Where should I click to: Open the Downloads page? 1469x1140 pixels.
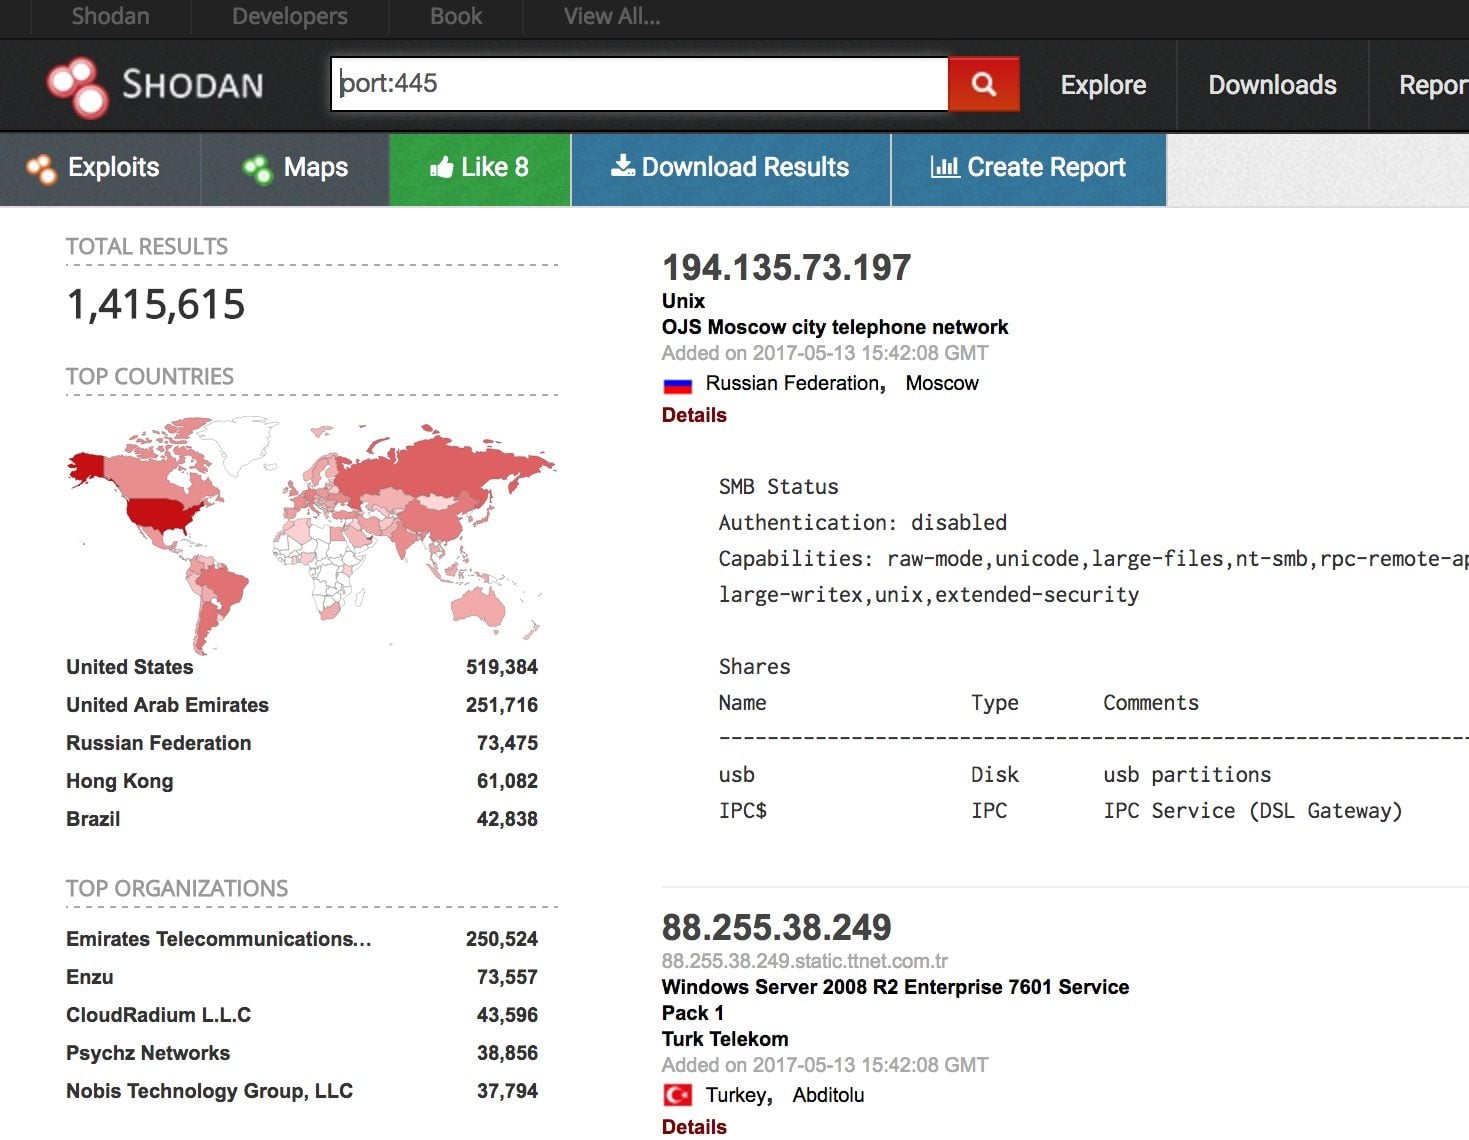click(1271, 85)
